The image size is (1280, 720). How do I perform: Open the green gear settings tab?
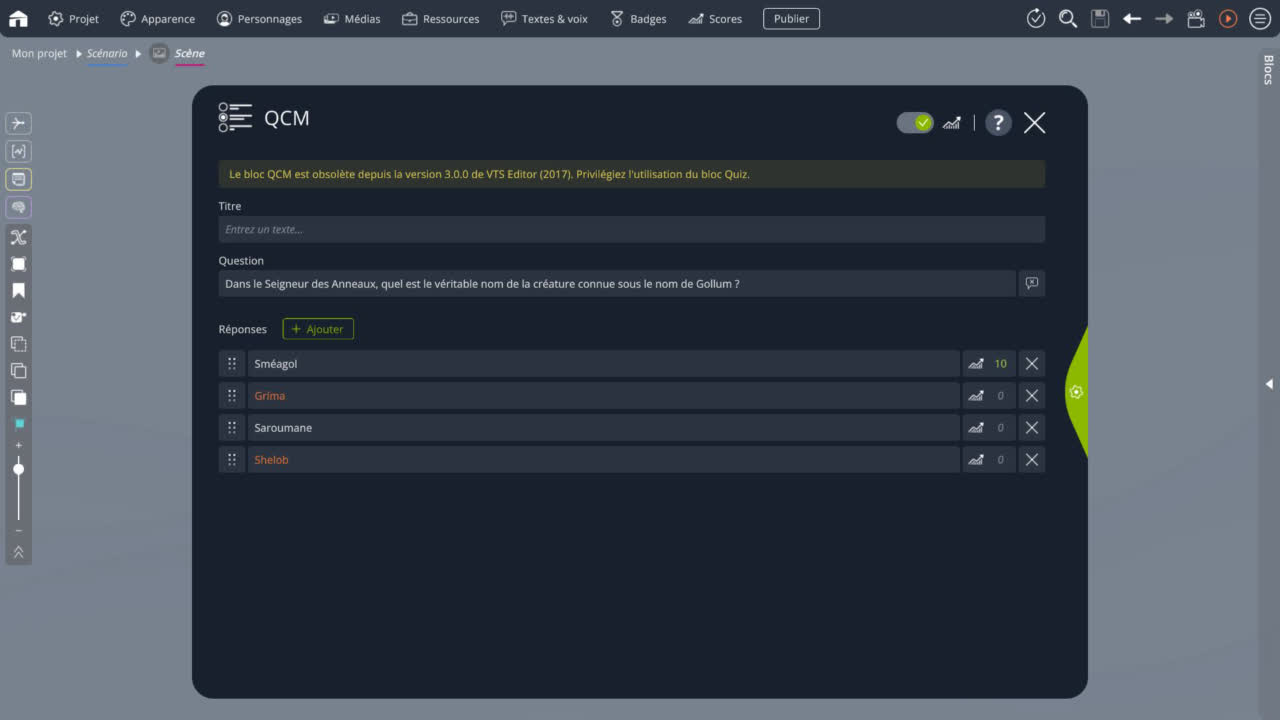(1076, 392)
